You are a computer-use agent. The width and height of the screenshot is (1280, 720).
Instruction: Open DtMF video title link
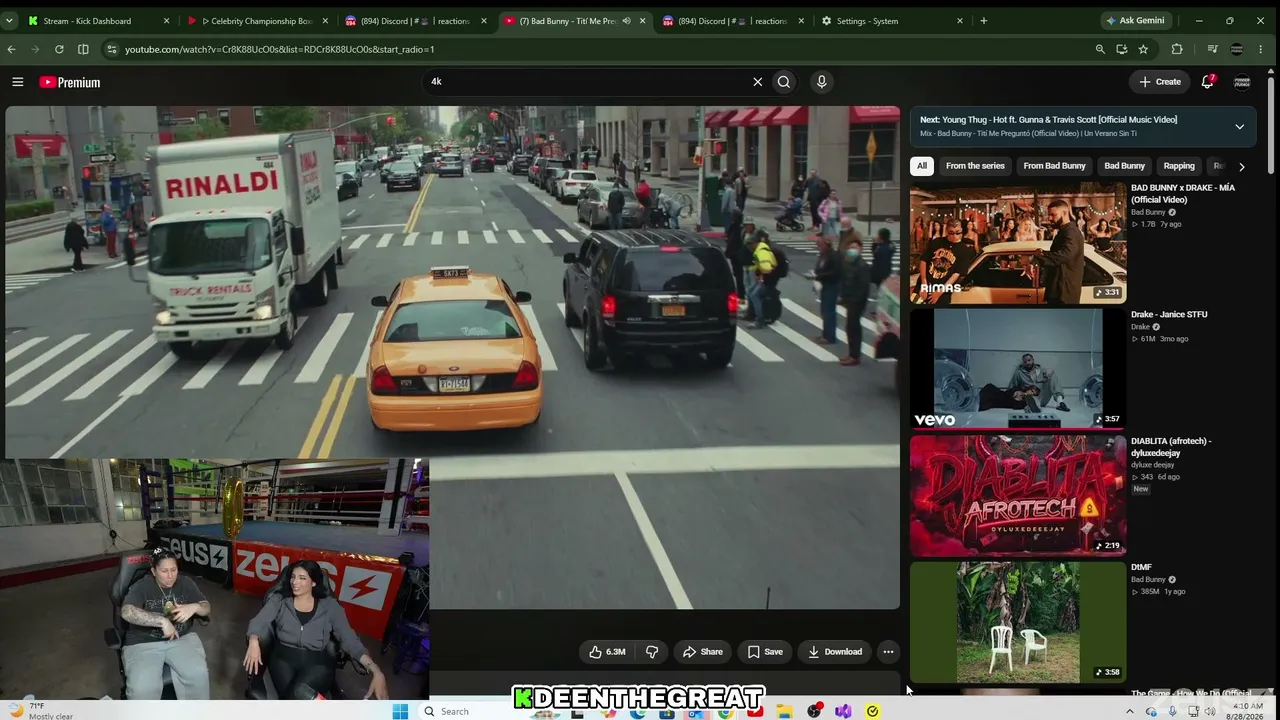point(1141,568)
